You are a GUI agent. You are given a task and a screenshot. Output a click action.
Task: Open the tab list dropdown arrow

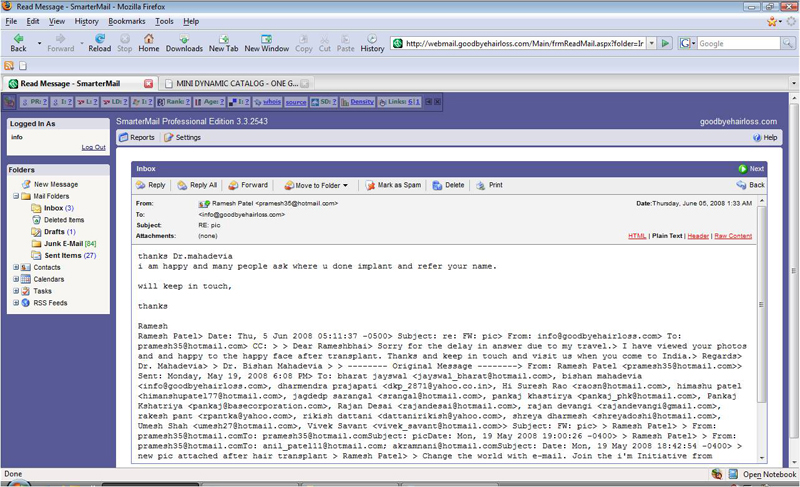click(793, 84)
